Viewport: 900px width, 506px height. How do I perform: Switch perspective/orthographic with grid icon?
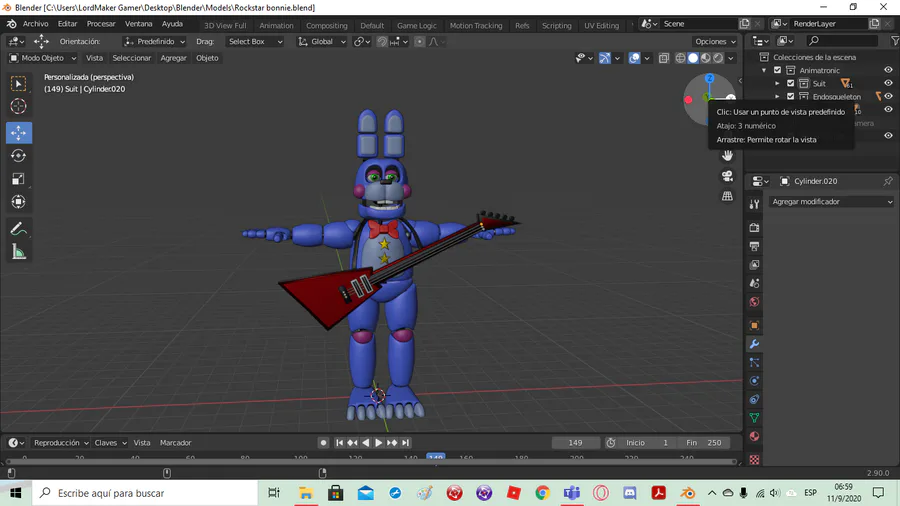727,196
